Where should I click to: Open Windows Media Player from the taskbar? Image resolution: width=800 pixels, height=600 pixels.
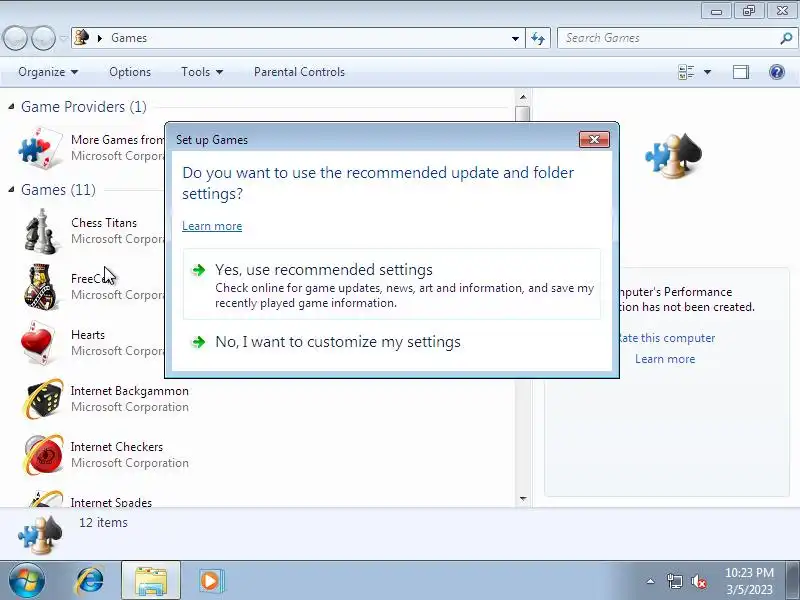(210, 581)
